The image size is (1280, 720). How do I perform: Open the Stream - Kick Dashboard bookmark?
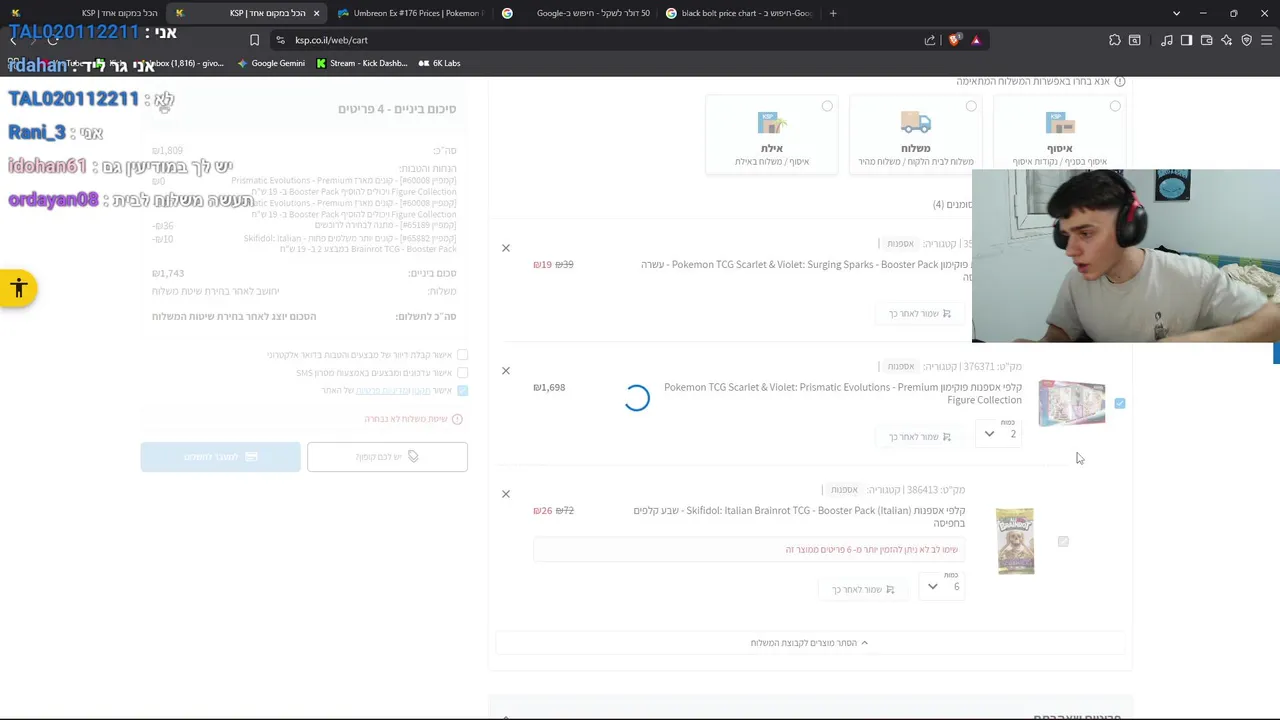361,63
